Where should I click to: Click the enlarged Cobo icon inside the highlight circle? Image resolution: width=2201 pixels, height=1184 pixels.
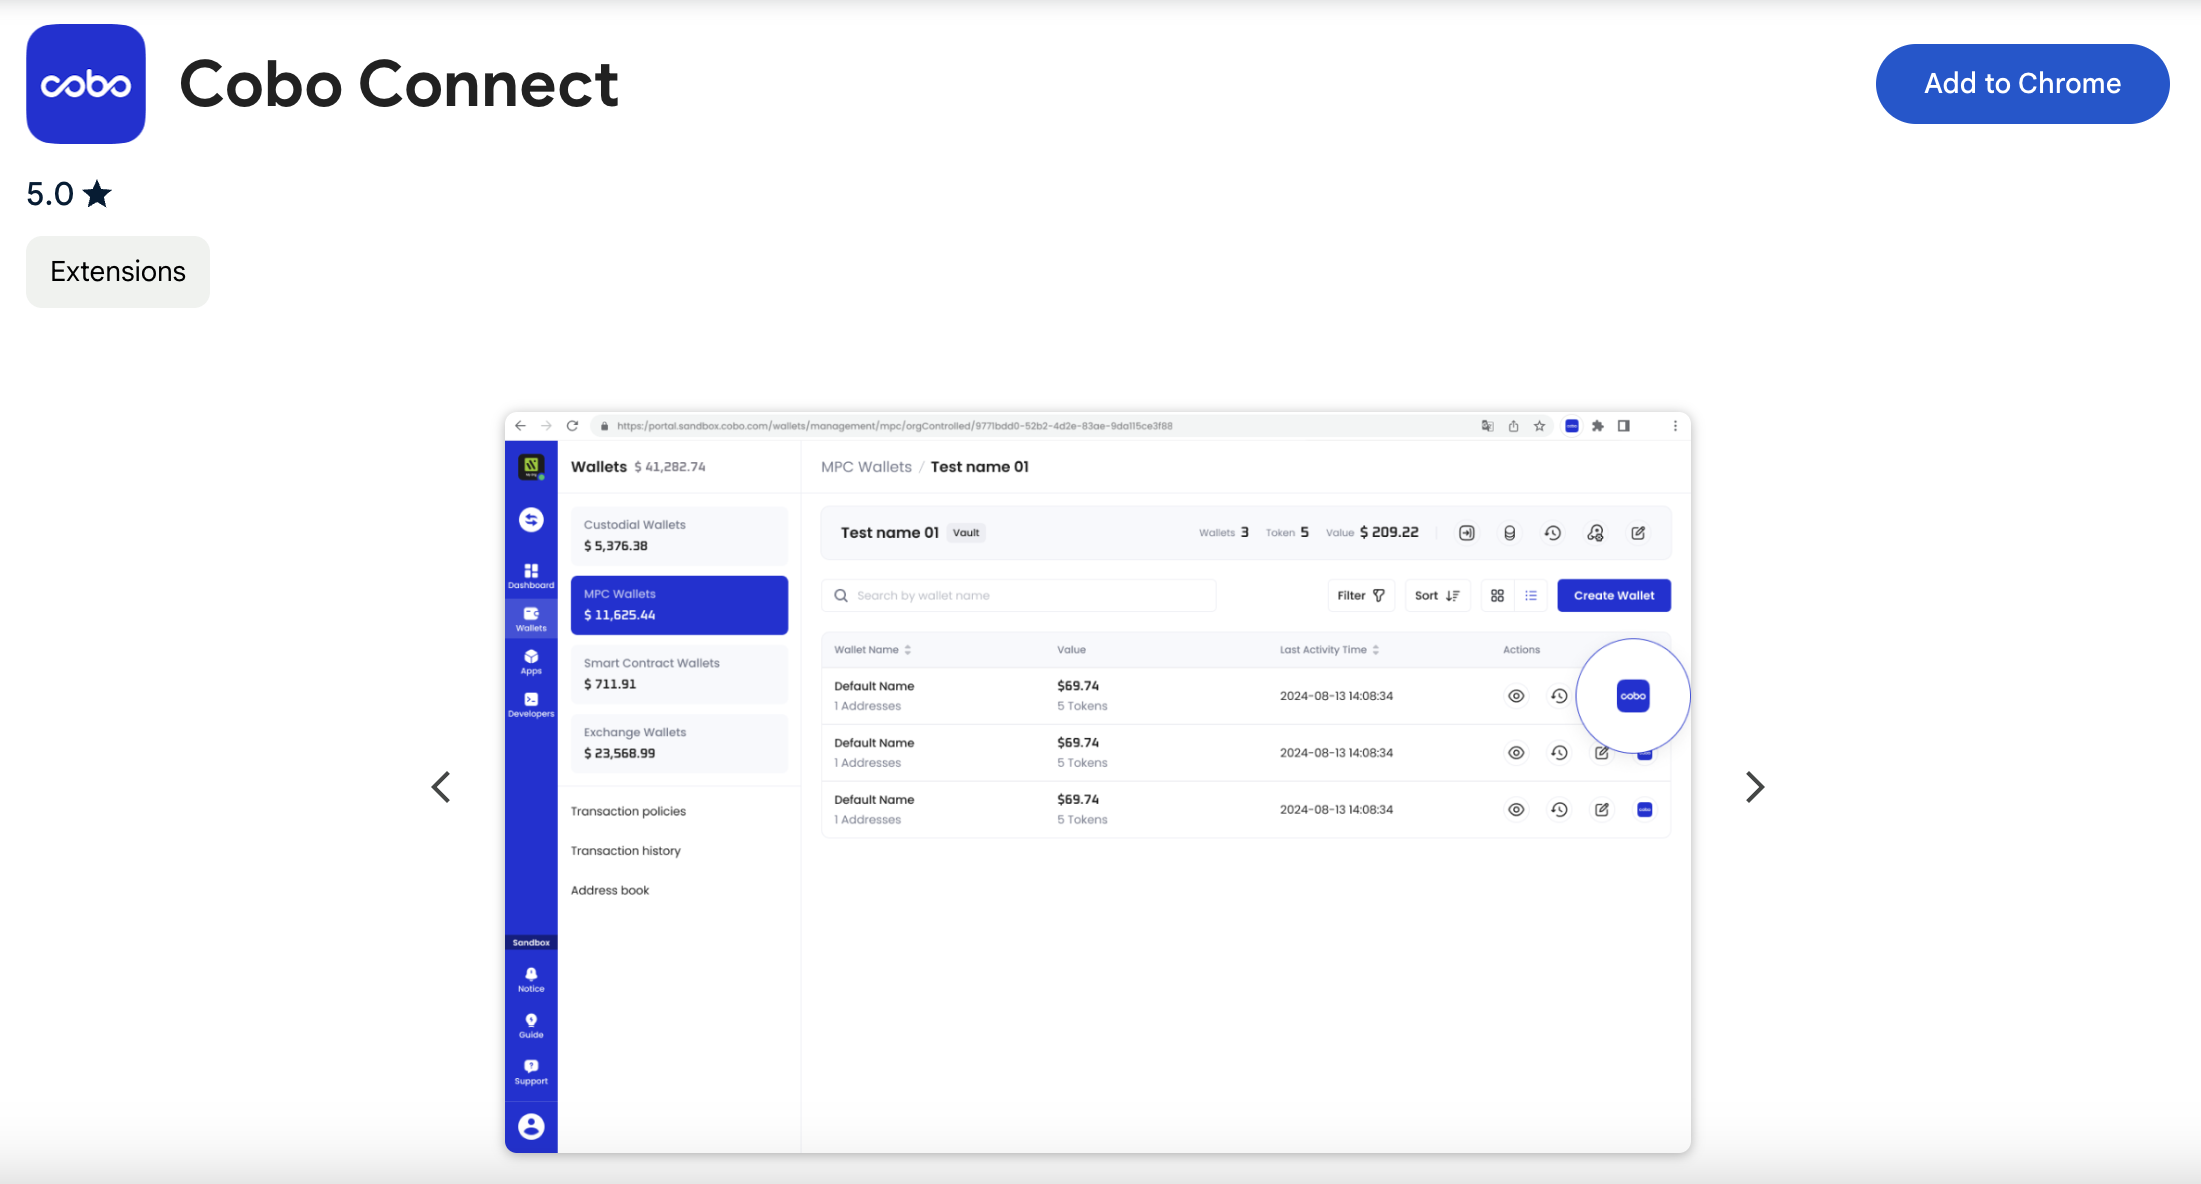[x=1633, y=696]
